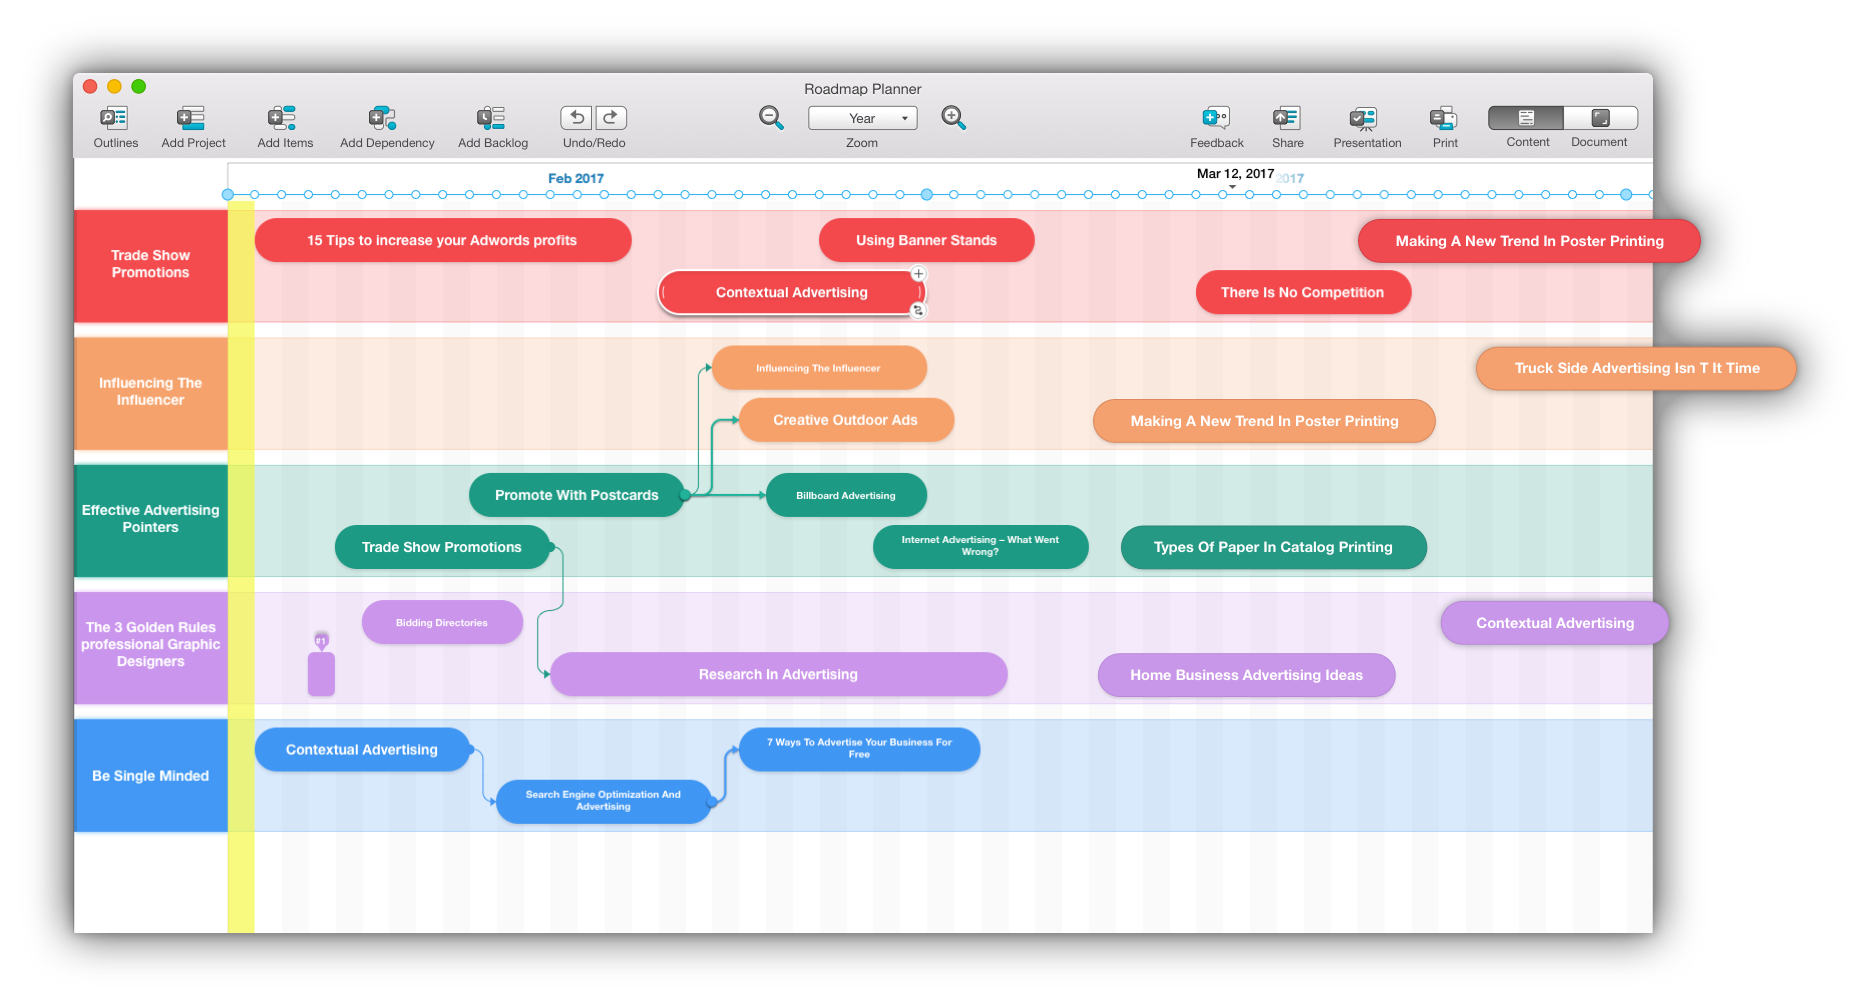Redo the last action

tap(611, 118)
